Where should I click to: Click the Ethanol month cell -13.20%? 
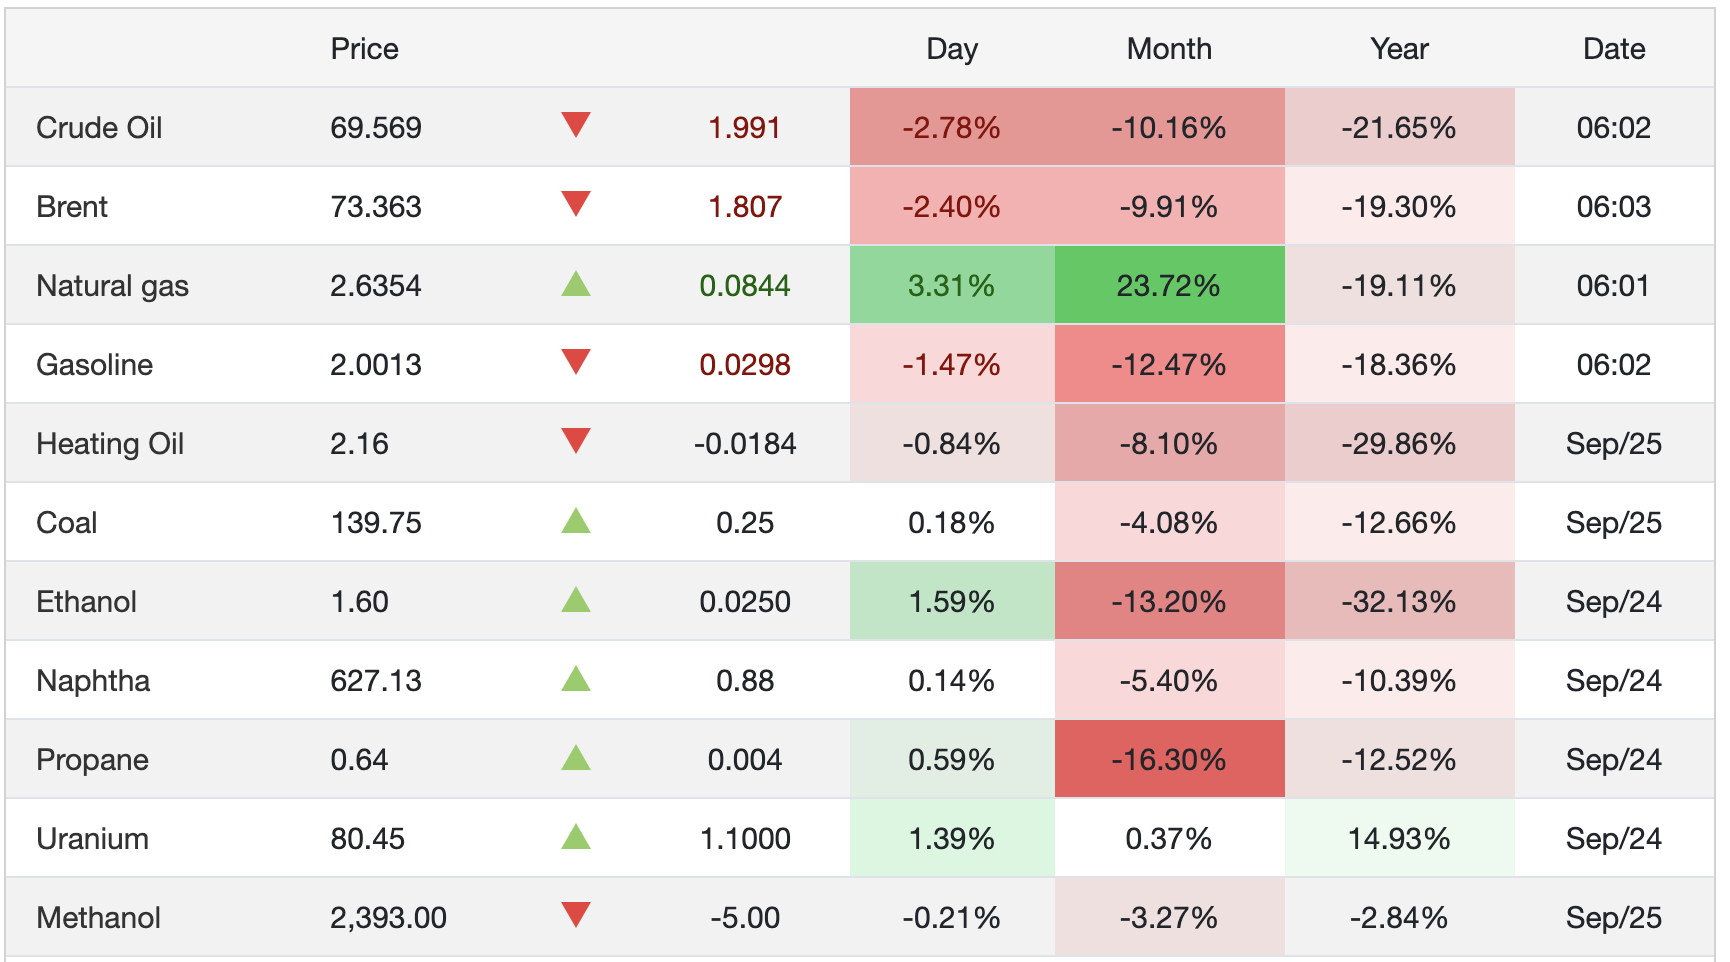1170,601
